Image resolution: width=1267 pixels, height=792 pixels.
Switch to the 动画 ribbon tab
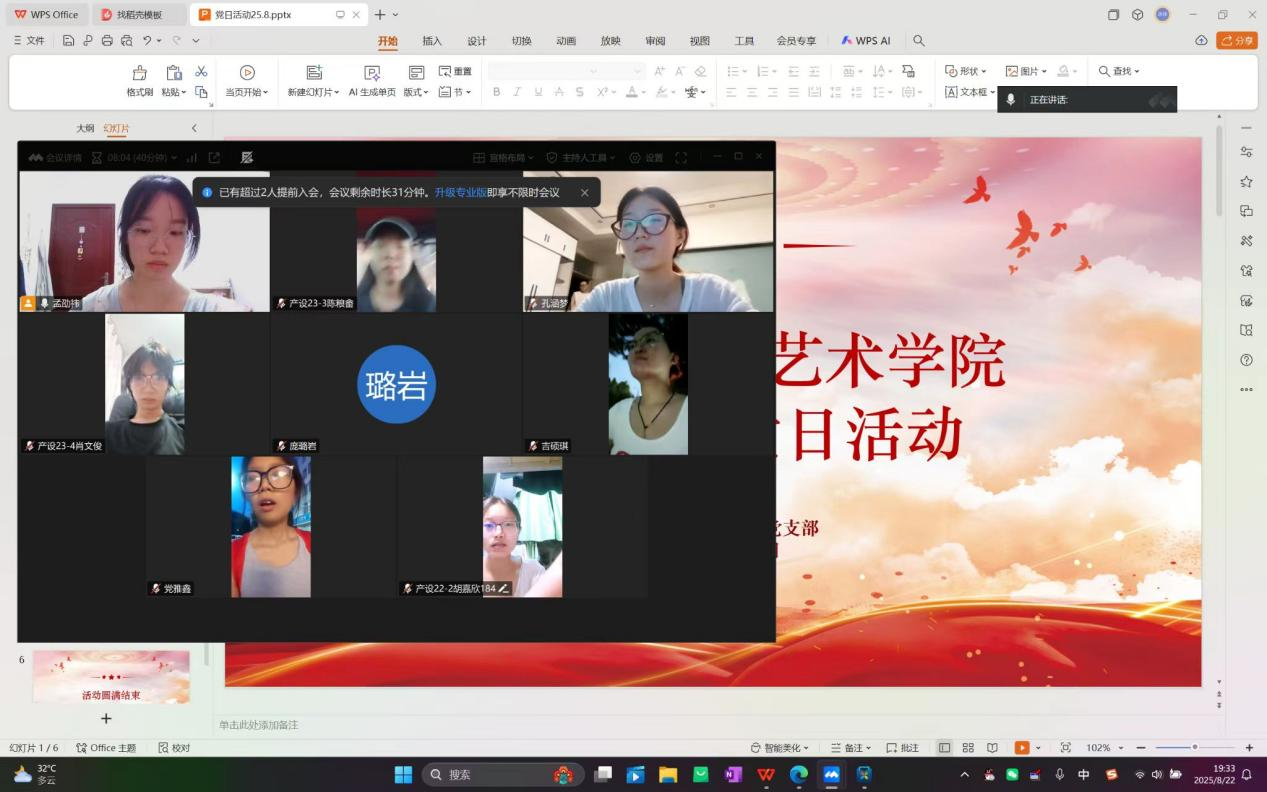566,41
